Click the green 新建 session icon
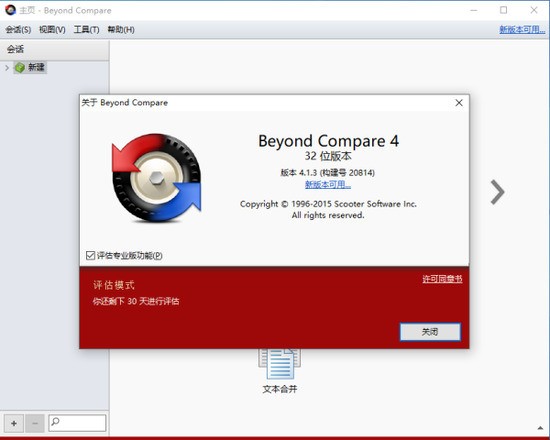550x440 pixels. click(x=20, y=67)
